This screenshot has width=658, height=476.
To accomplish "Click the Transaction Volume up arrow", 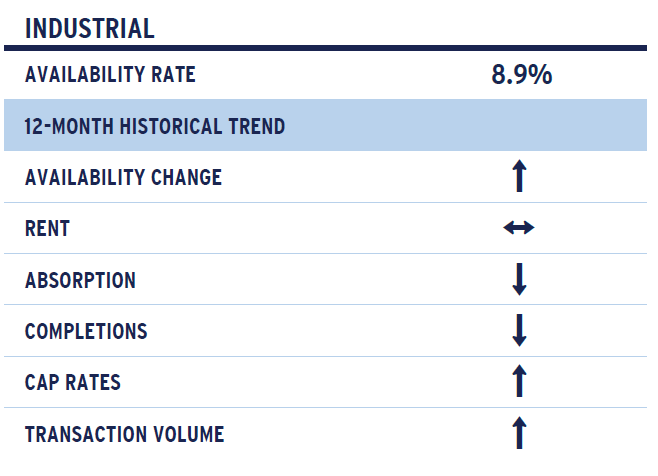I will [520, 433].
